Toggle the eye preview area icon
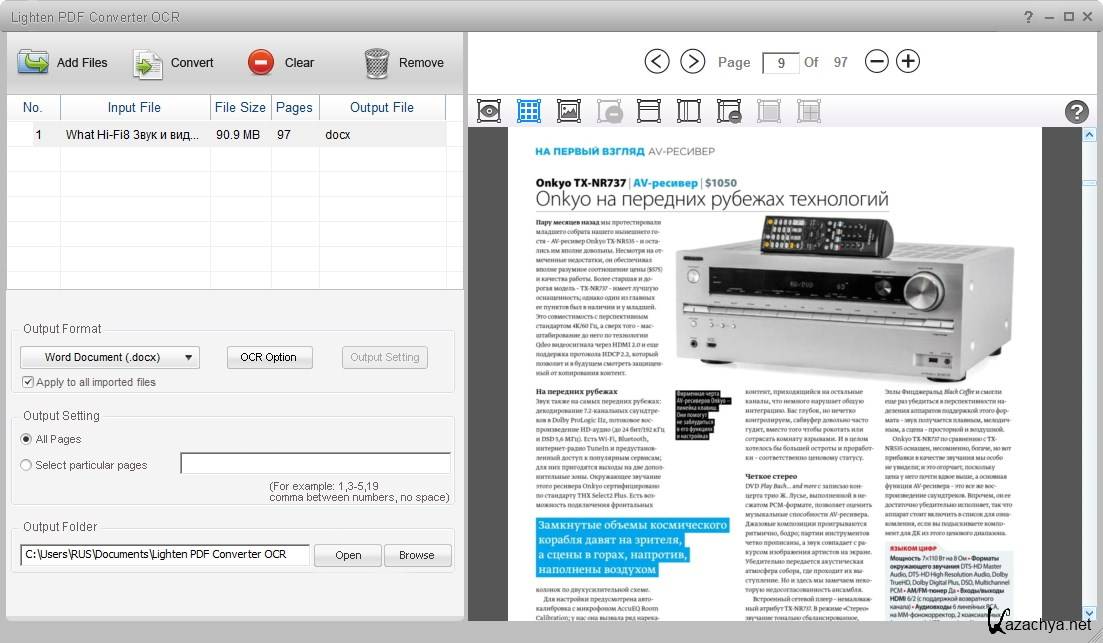 pyautogui.click(x=488, y=111)
